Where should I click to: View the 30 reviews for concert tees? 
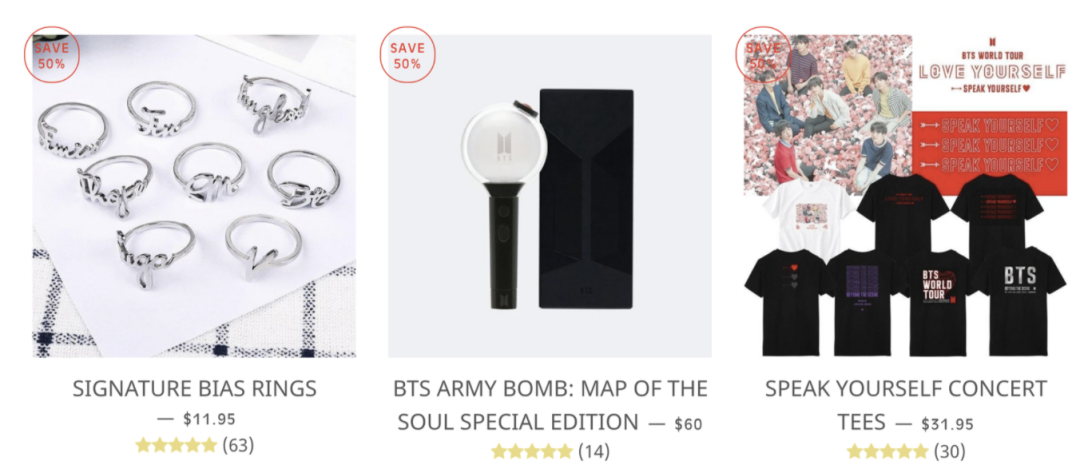click(x=949, y=452)
